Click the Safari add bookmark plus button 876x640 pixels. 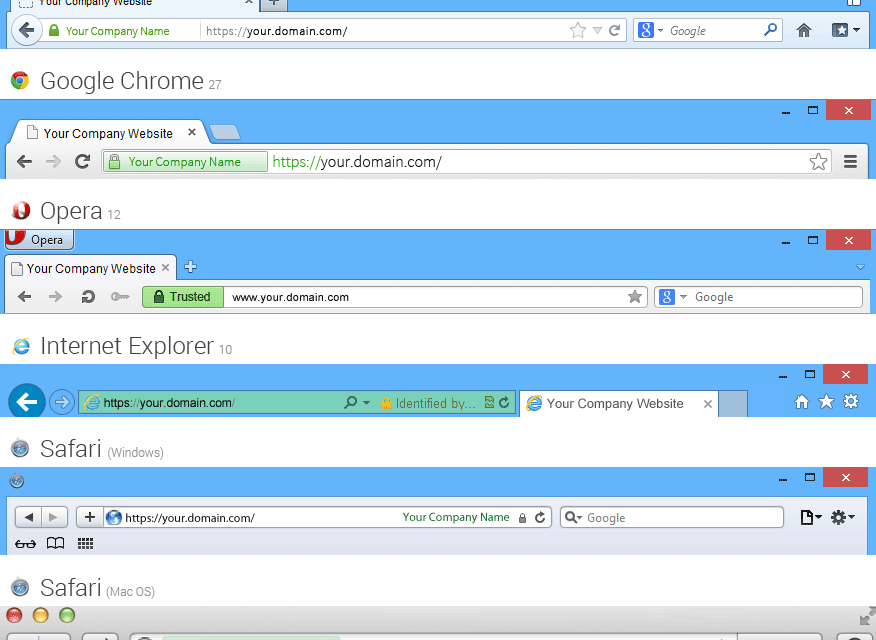90,517
